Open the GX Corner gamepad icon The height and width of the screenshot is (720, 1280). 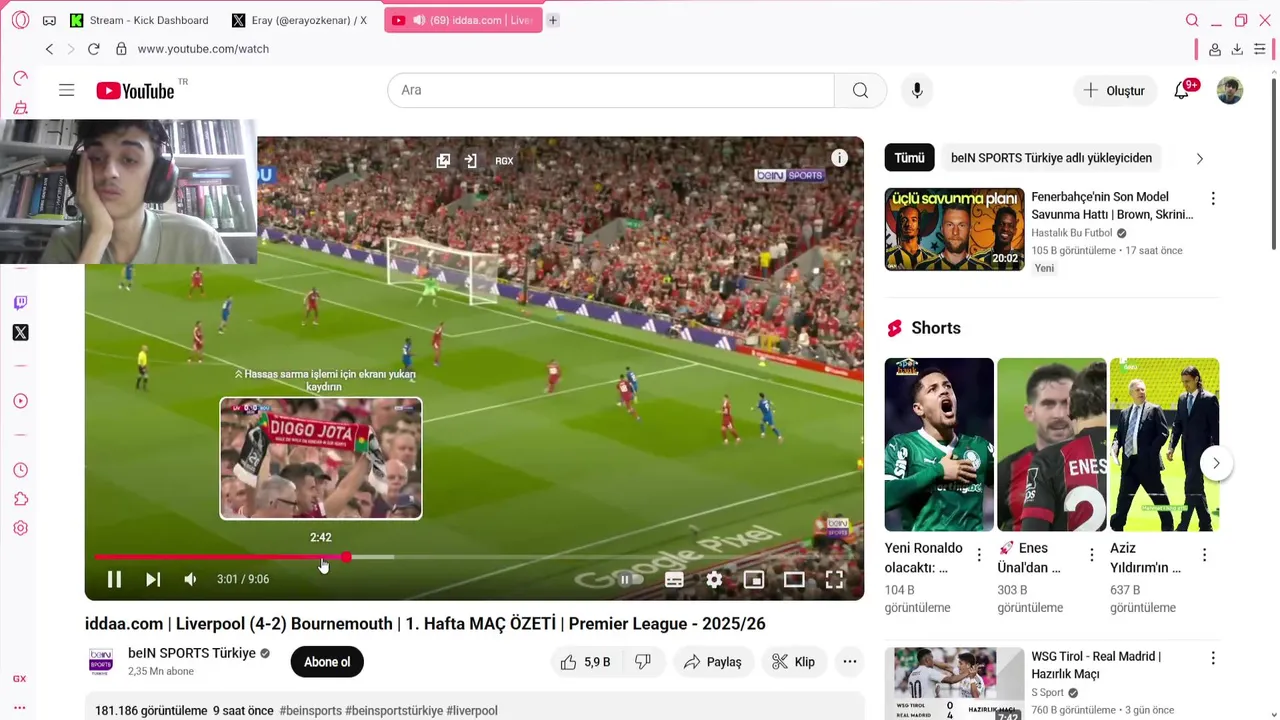(x=49, y=20)
